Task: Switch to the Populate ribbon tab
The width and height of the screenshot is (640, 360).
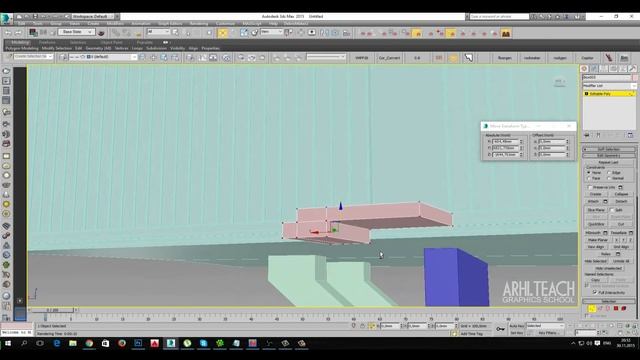Action: [x=144, y=42]
